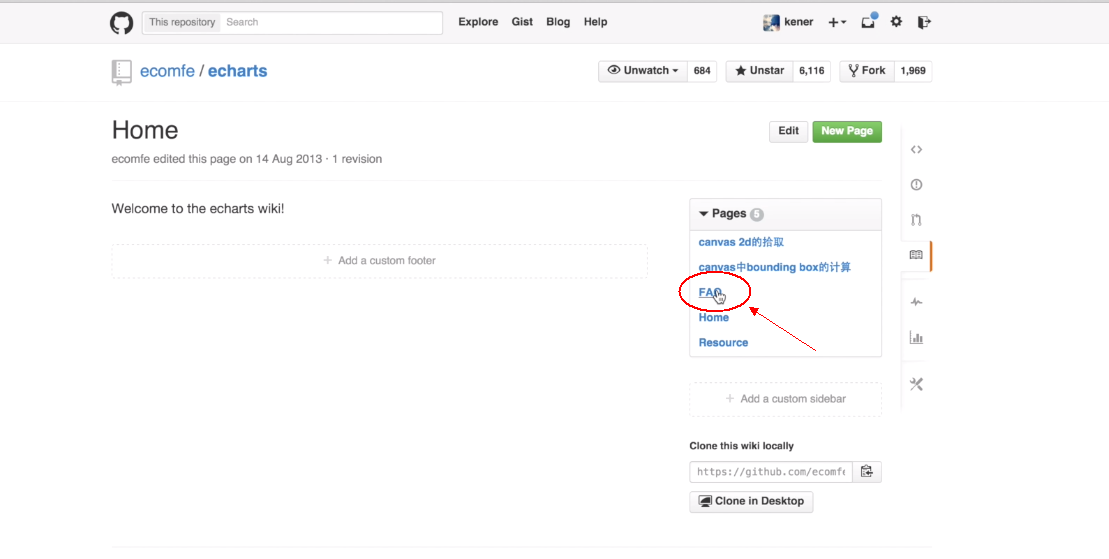Open the canvas 2d的拾取 wiki page
Screen dimensions: 1109x559
[741, 242]
